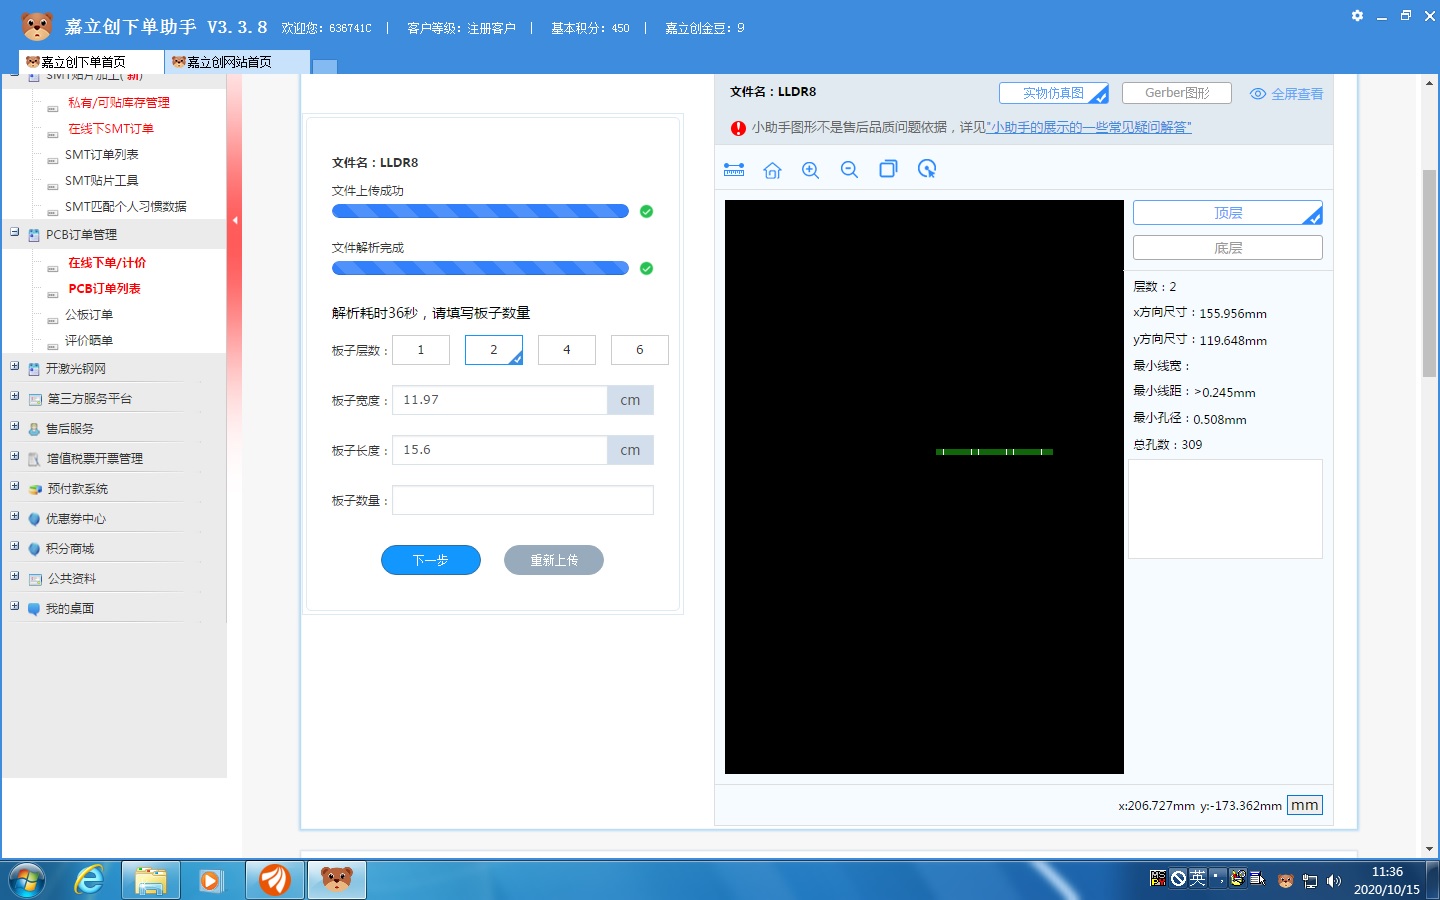1440x900 pixels.
Task: Click 全屏查看 link
Action: coord(1297,94)
